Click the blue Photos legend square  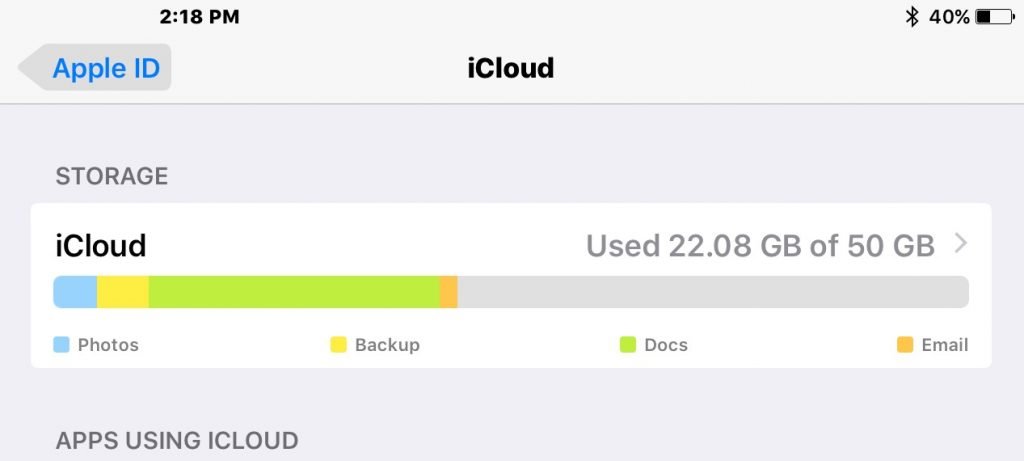coord(61,345)
